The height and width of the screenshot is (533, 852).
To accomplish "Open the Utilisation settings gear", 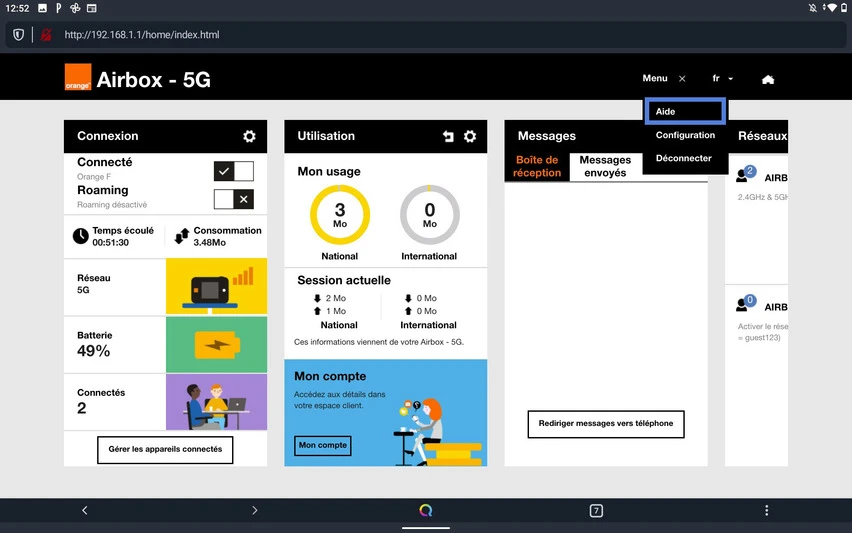I will click(x=469, y=136).
